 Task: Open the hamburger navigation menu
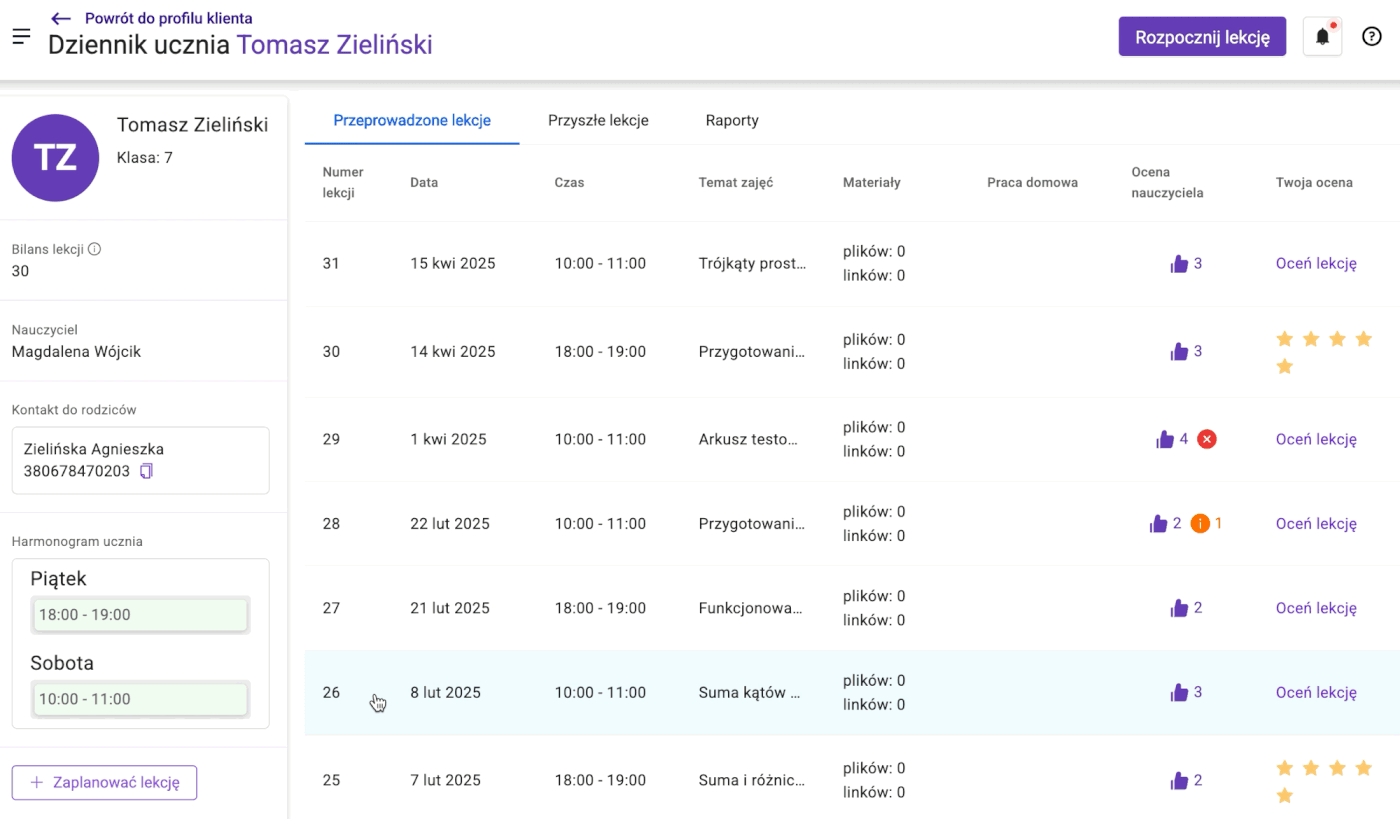(x=22, y=37)
